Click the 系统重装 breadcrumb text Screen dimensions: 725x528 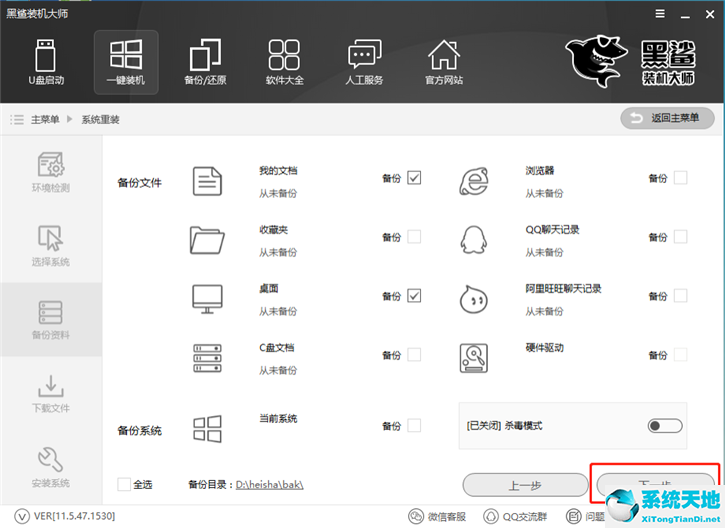tap(101, 120)
